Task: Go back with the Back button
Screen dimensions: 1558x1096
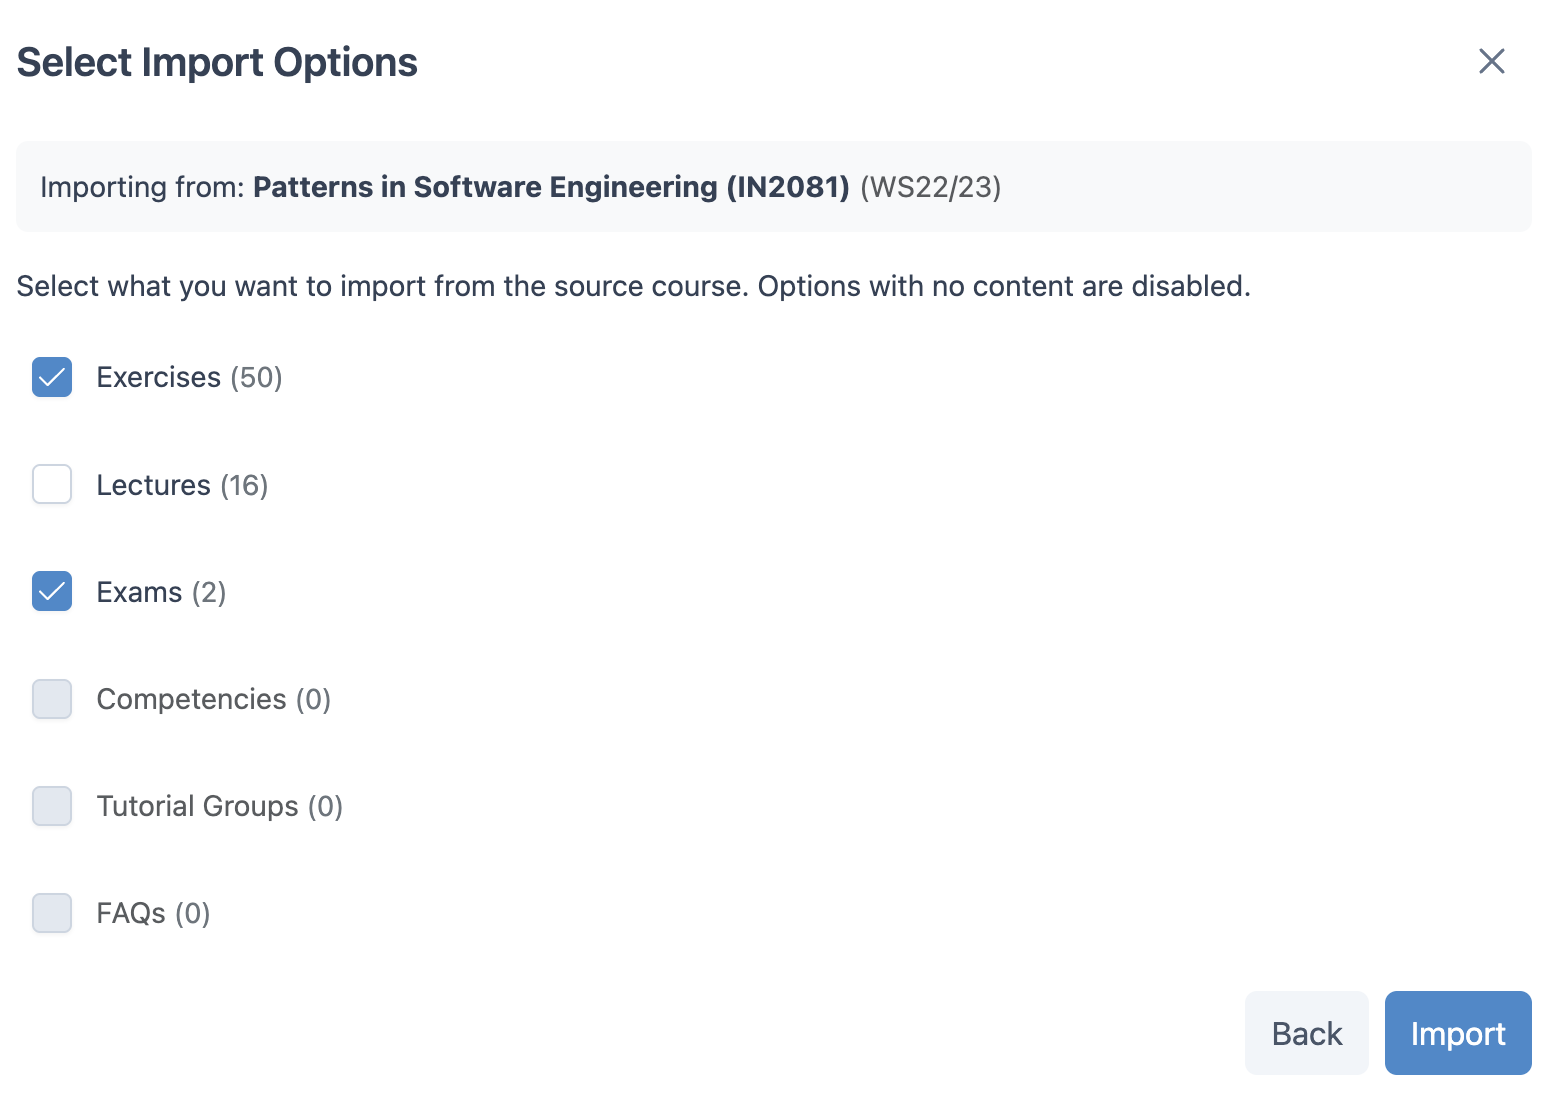Action: click(1306, 1033)
